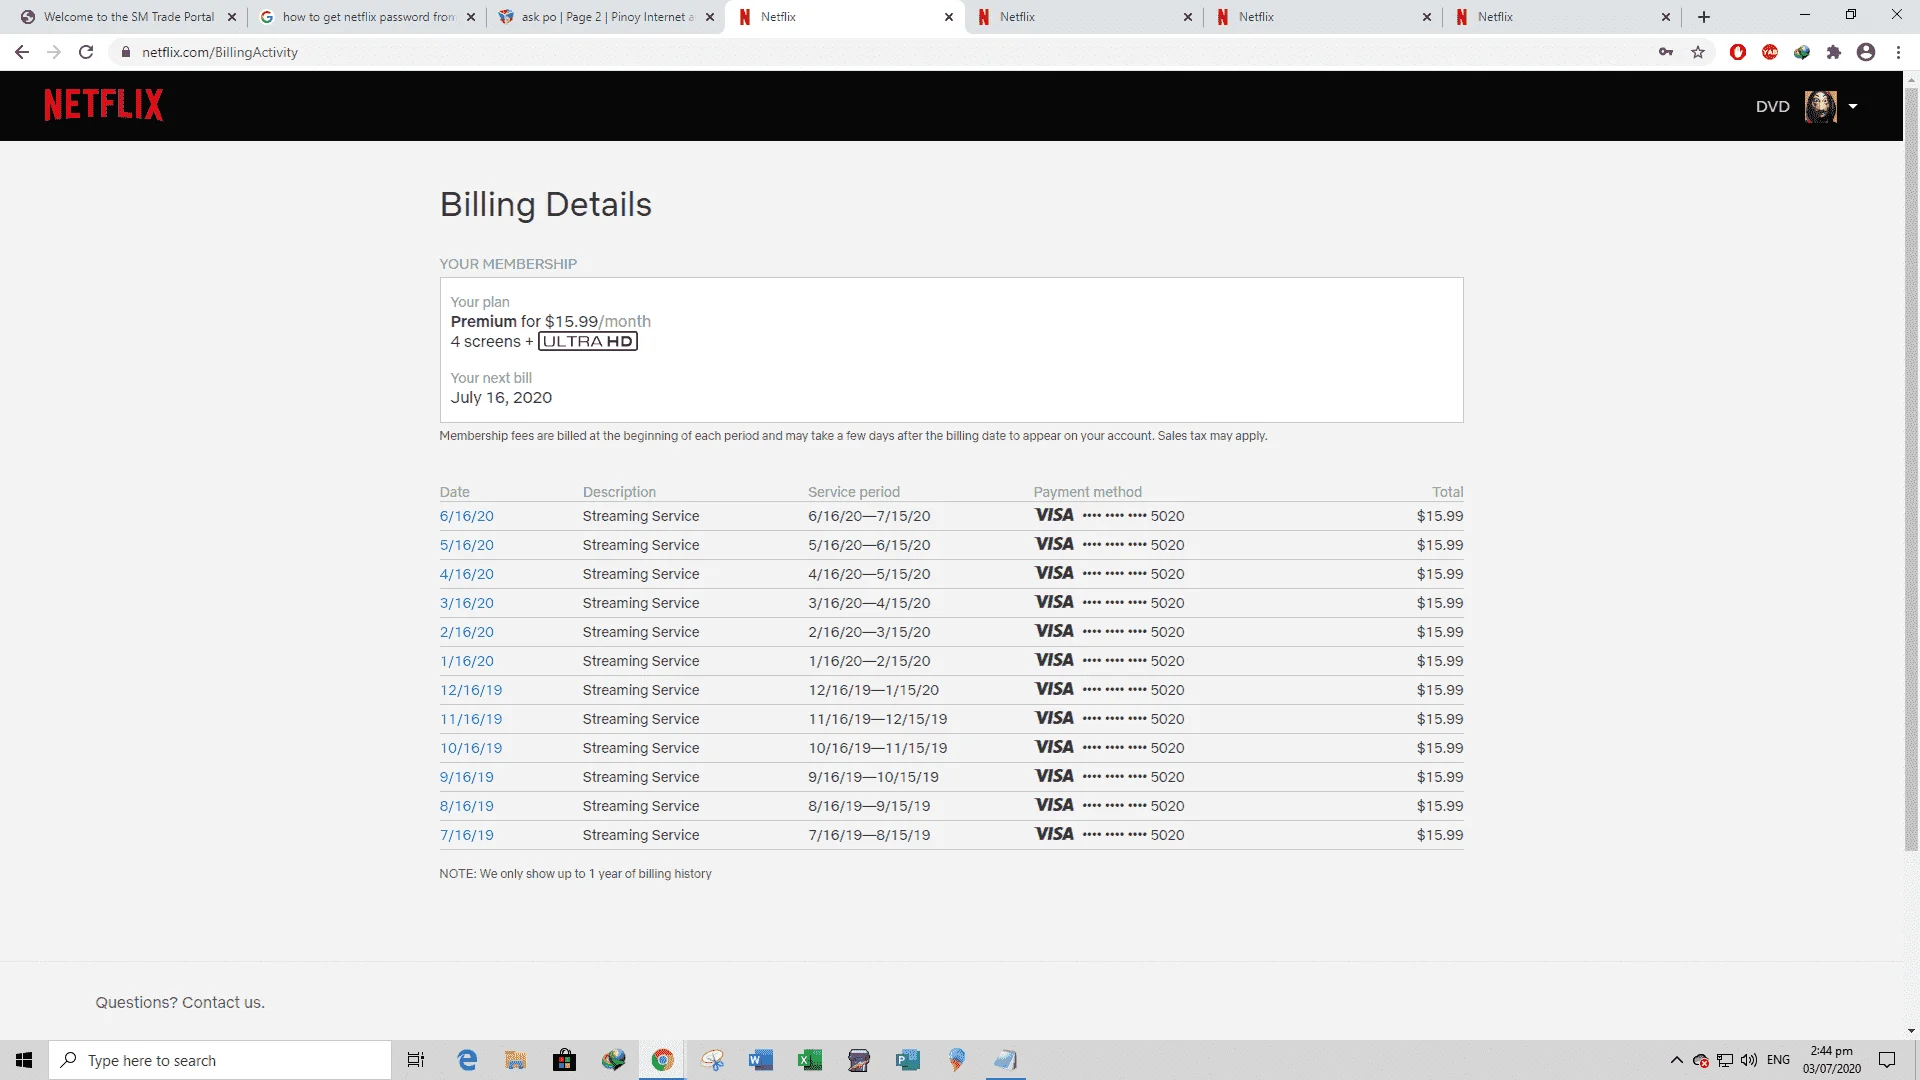
Task: Click the 'Questions? Contact us.' link
Action: point(180,1002)
